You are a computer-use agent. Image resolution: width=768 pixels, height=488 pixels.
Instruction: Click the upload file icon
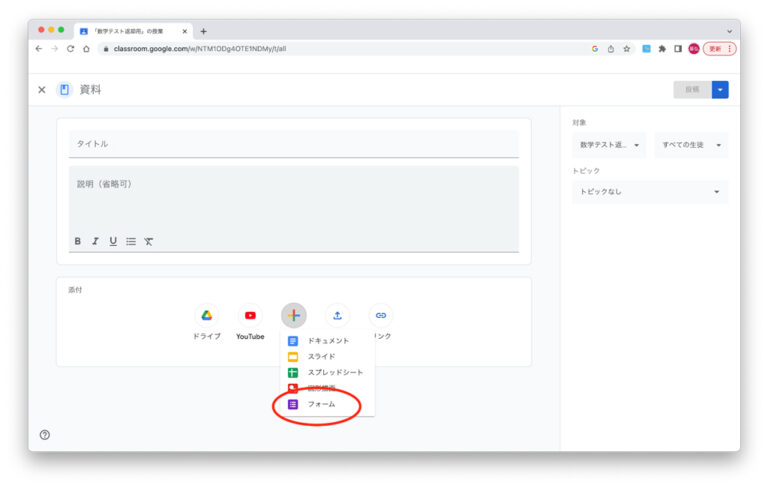(x=337, y=315)
